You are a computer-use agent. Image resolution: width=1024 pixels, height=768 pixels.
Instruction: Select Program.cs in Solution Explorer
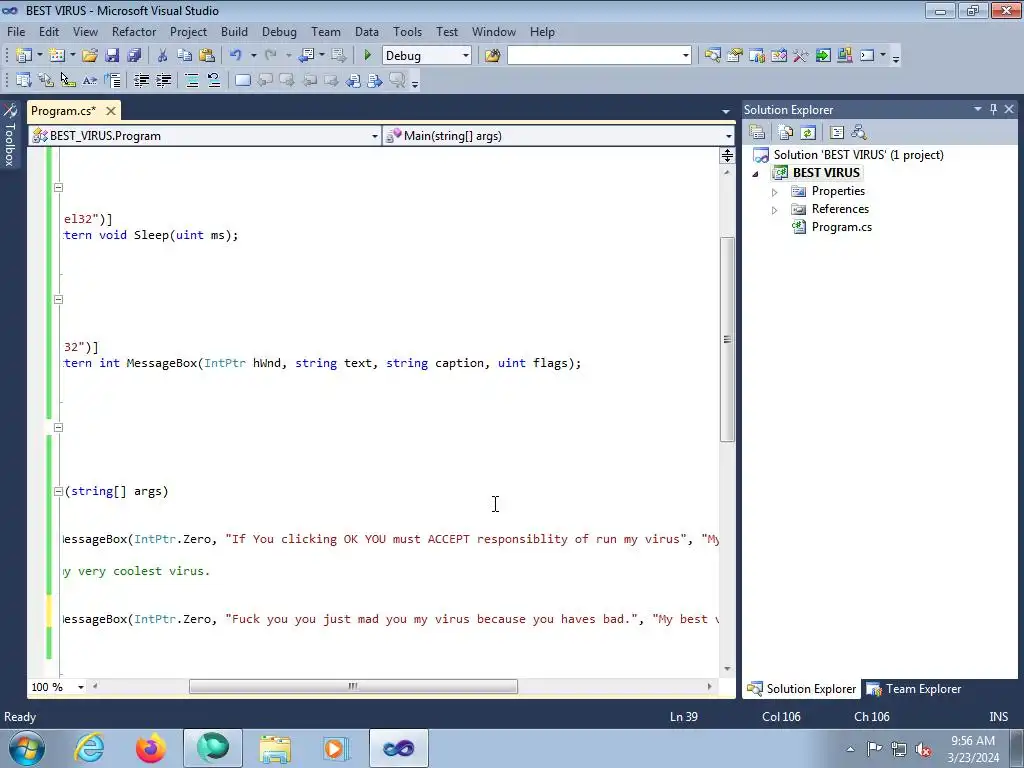841,227
